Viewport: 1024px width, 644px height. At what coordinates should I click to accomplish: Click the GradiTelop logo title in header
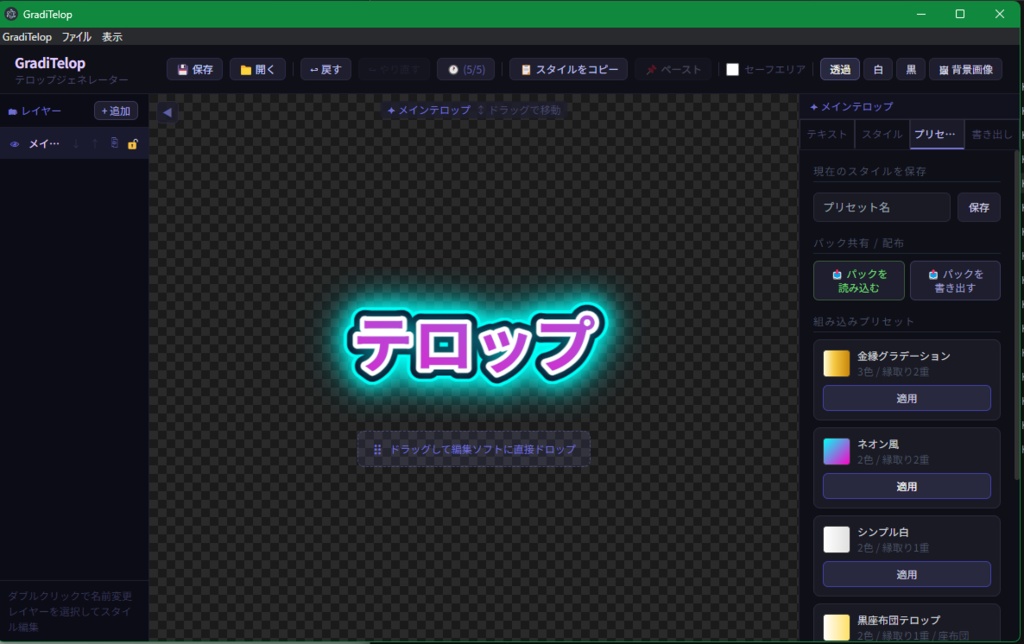pos(50,63)
